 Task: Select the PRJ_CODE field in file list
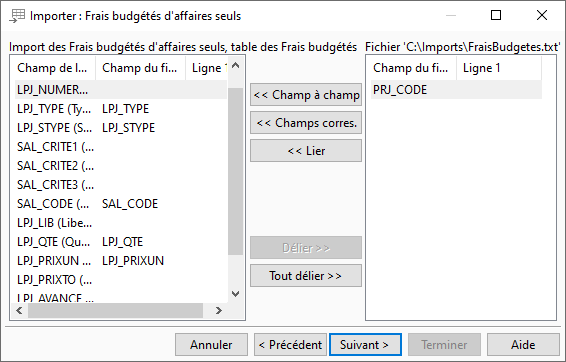pyautogui.click(x=456, y=90)
